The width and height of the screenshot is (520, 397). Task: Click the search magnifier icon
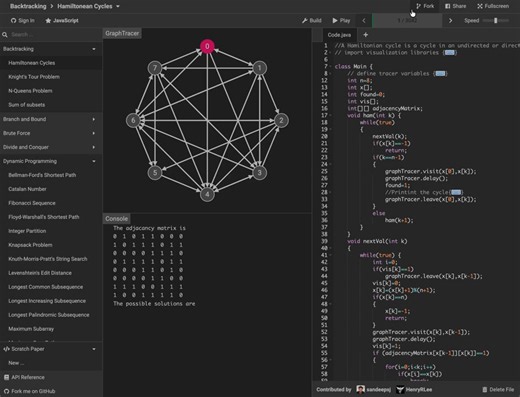pyautogui.click(x=5, y=34)
